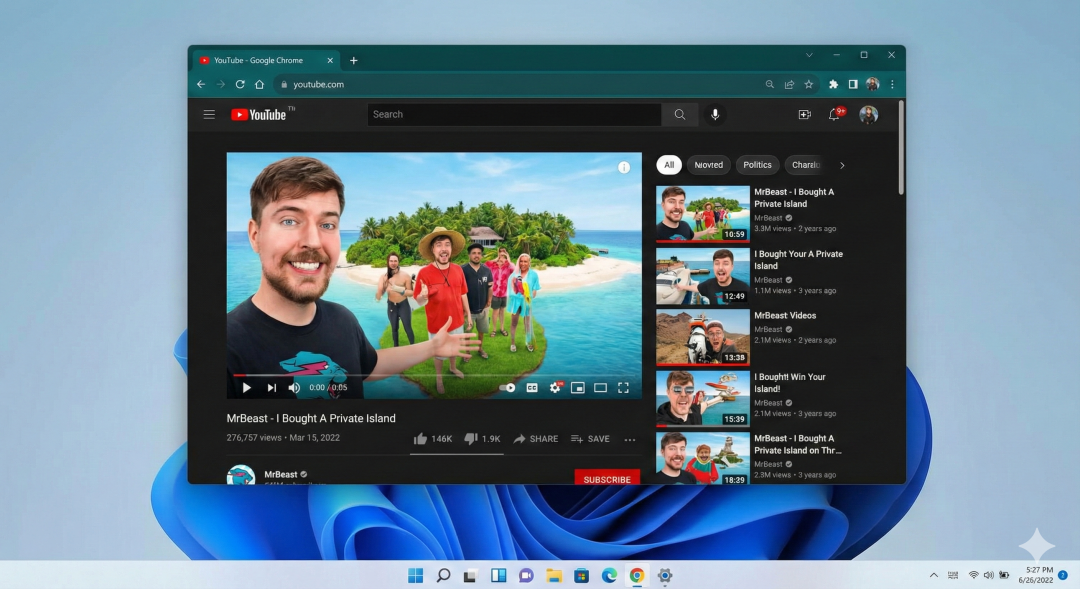Open the MrBeast channel name link

click(280, 474)
